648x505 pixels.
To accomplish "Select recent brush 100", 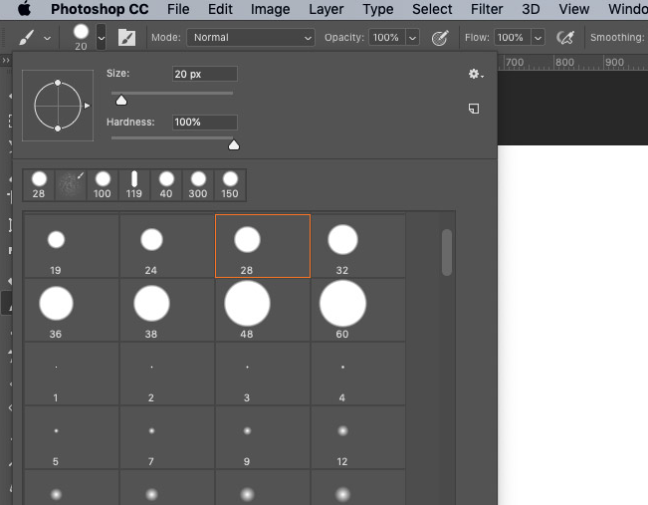I will (102, 185).
